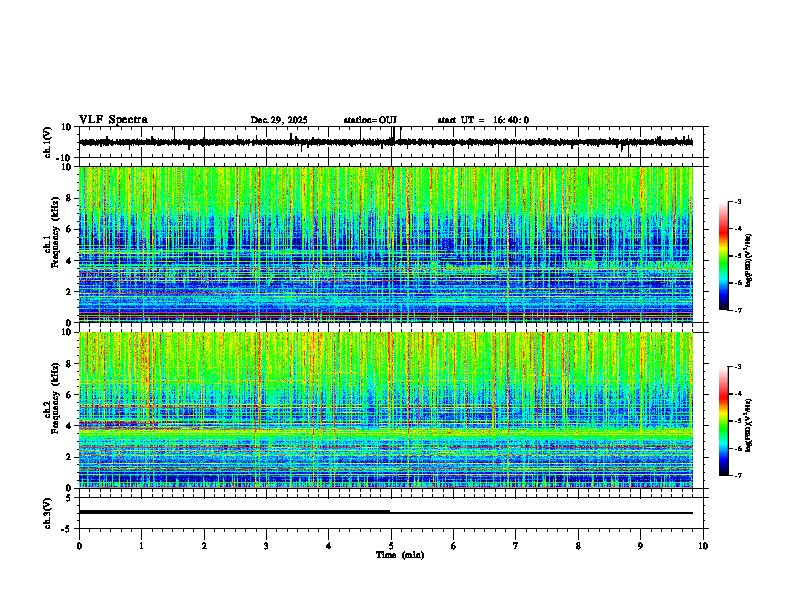This screenshot has height=612, width=792.
Task: Click time axis tick label "6"
Action: coord(454,546)
